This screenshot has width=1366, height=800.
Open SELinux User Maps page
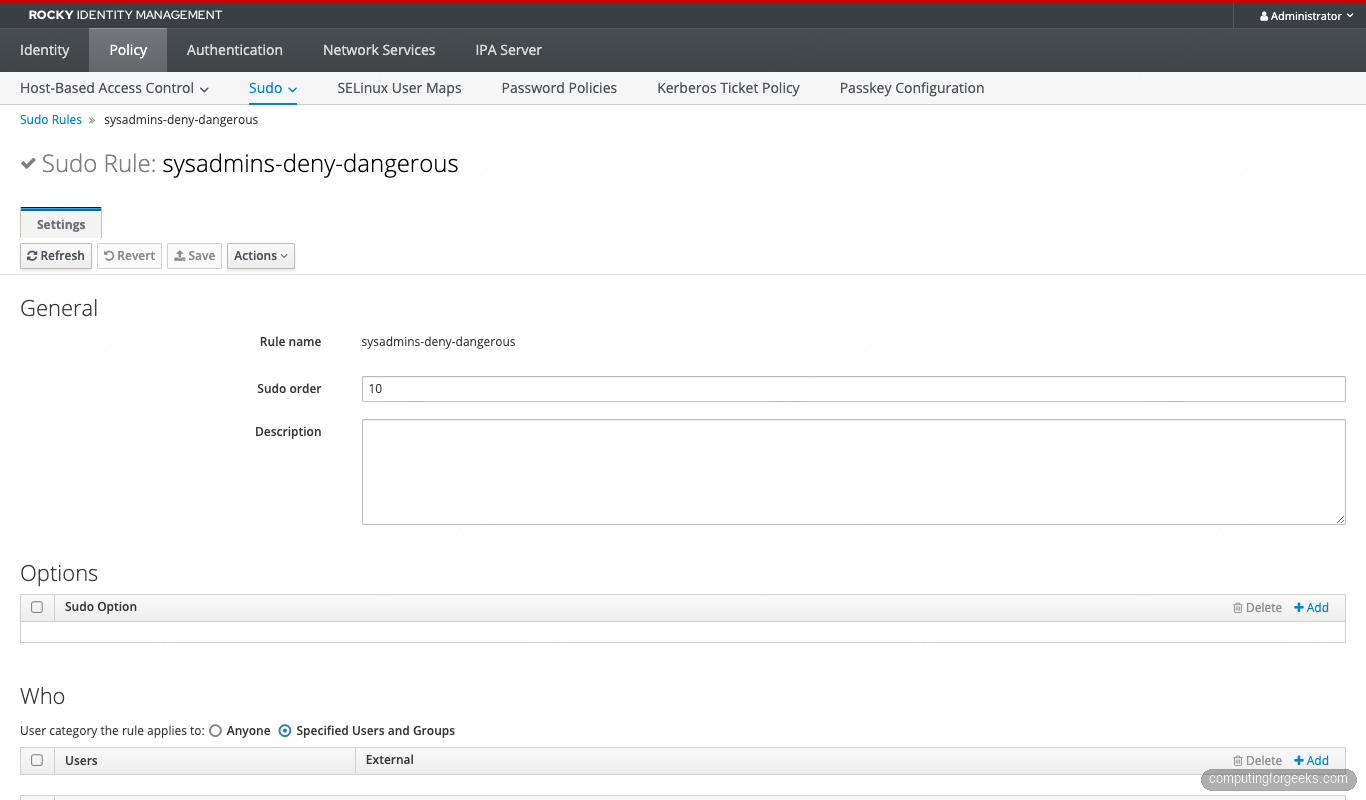(x=400, y=88)
